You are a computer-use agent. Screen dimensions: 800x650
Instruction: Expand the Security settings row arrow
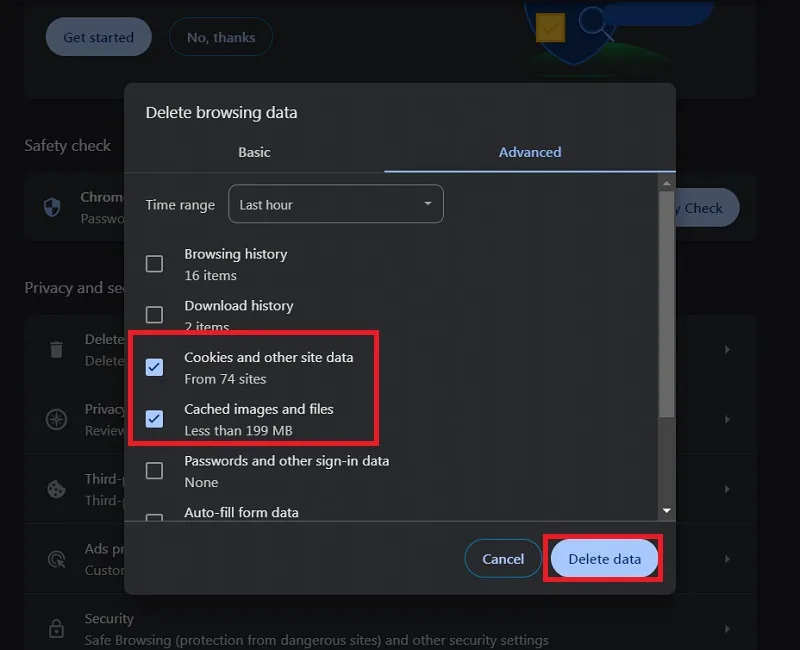click(727, 629)
